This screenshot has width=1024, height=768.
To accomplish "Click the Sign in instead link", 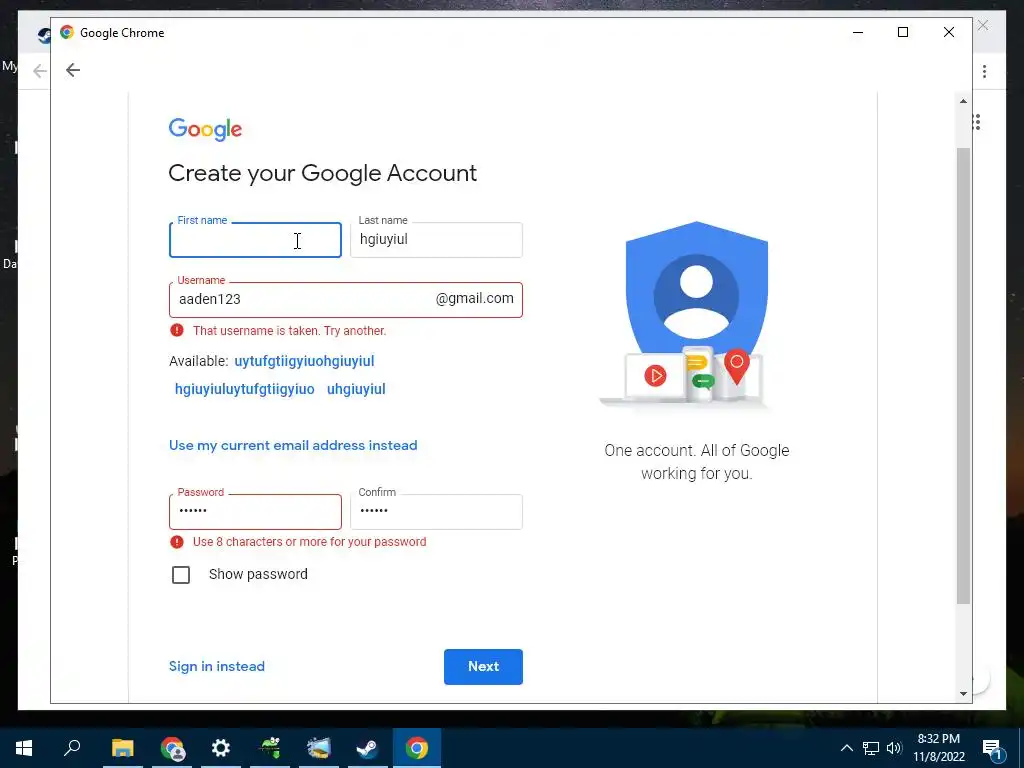I will 217,667.
